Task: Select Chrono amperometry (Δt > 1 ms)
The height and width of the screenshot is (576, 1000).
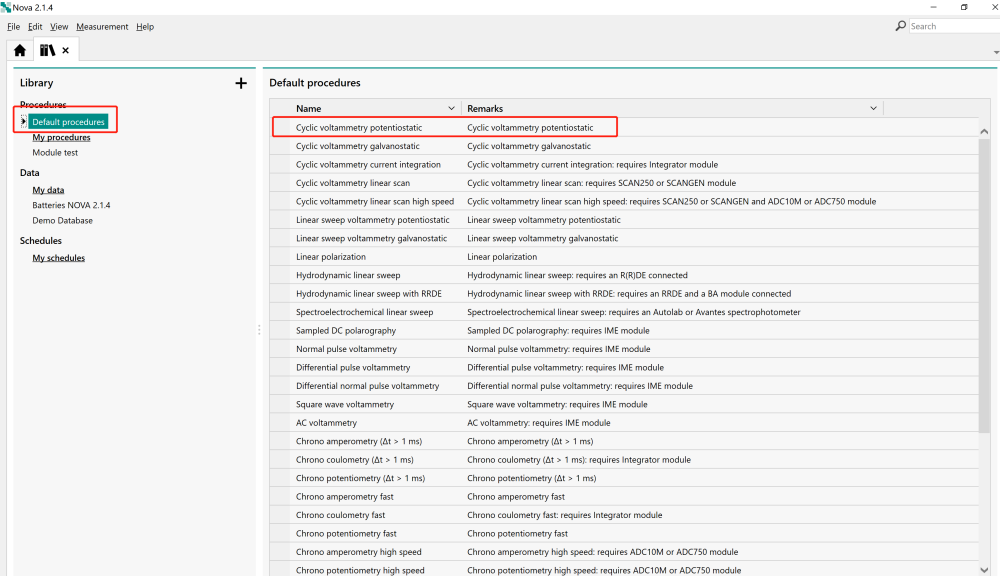Action: pyautogui.click(x=359, y=442)
